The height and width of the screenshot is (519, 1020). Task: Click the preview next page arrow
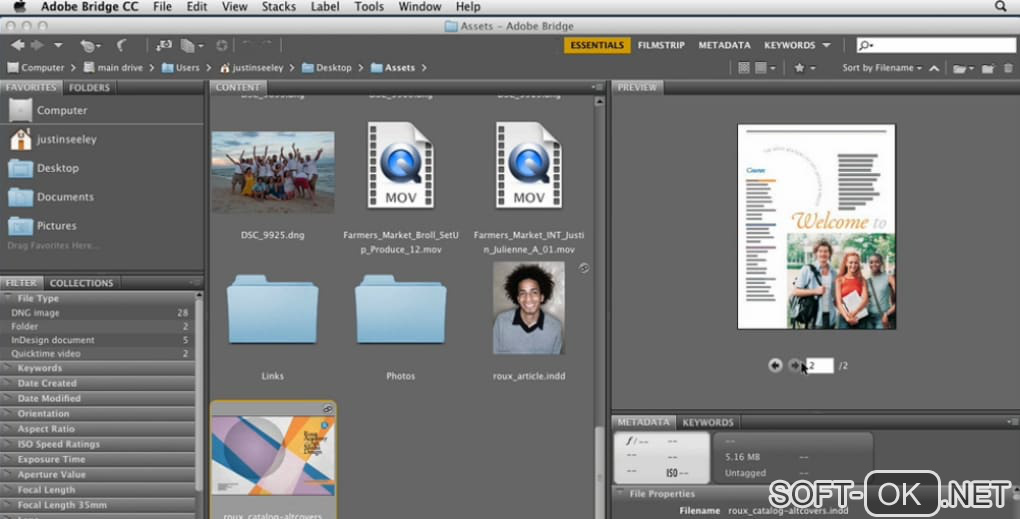click(795, 366)
